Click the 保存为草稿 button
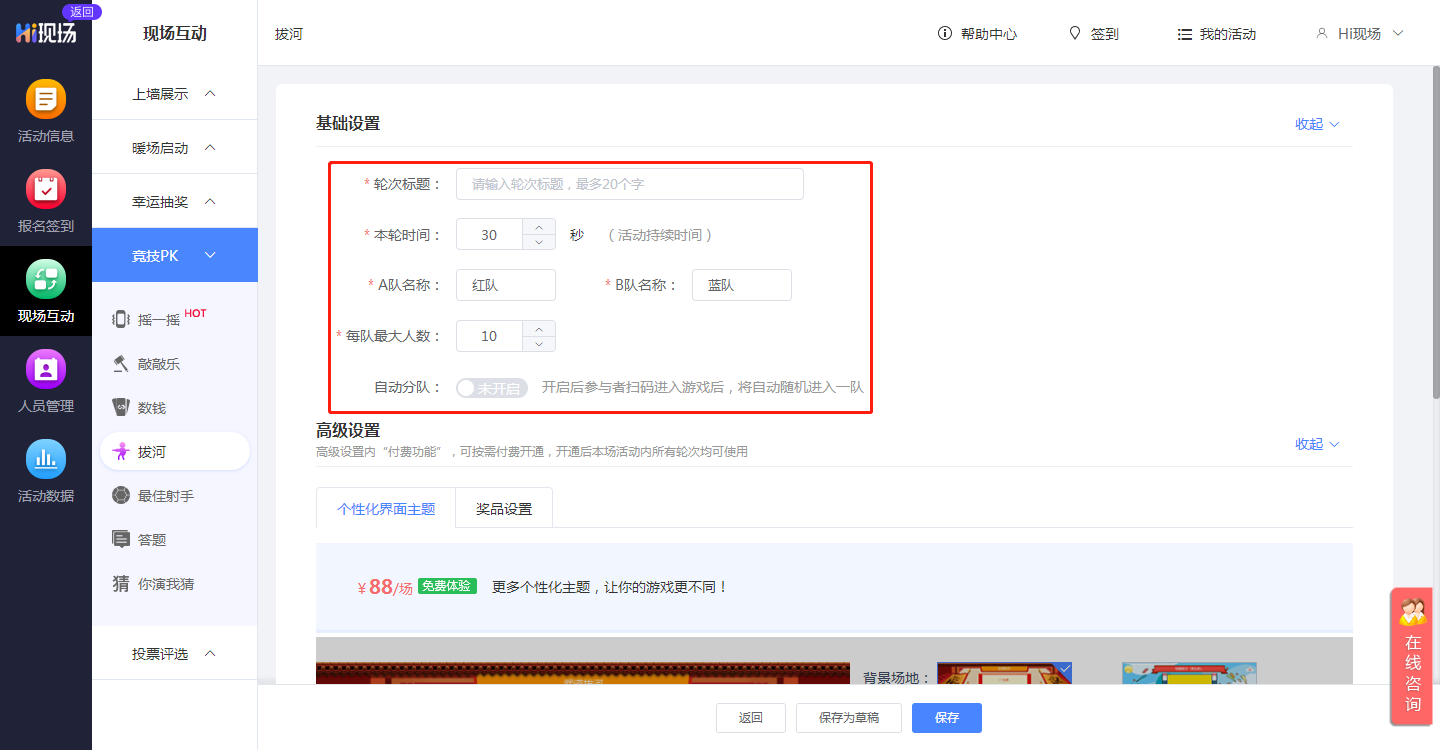The width and height of the screenshot is (1440, 750). (x=849, y=718)
